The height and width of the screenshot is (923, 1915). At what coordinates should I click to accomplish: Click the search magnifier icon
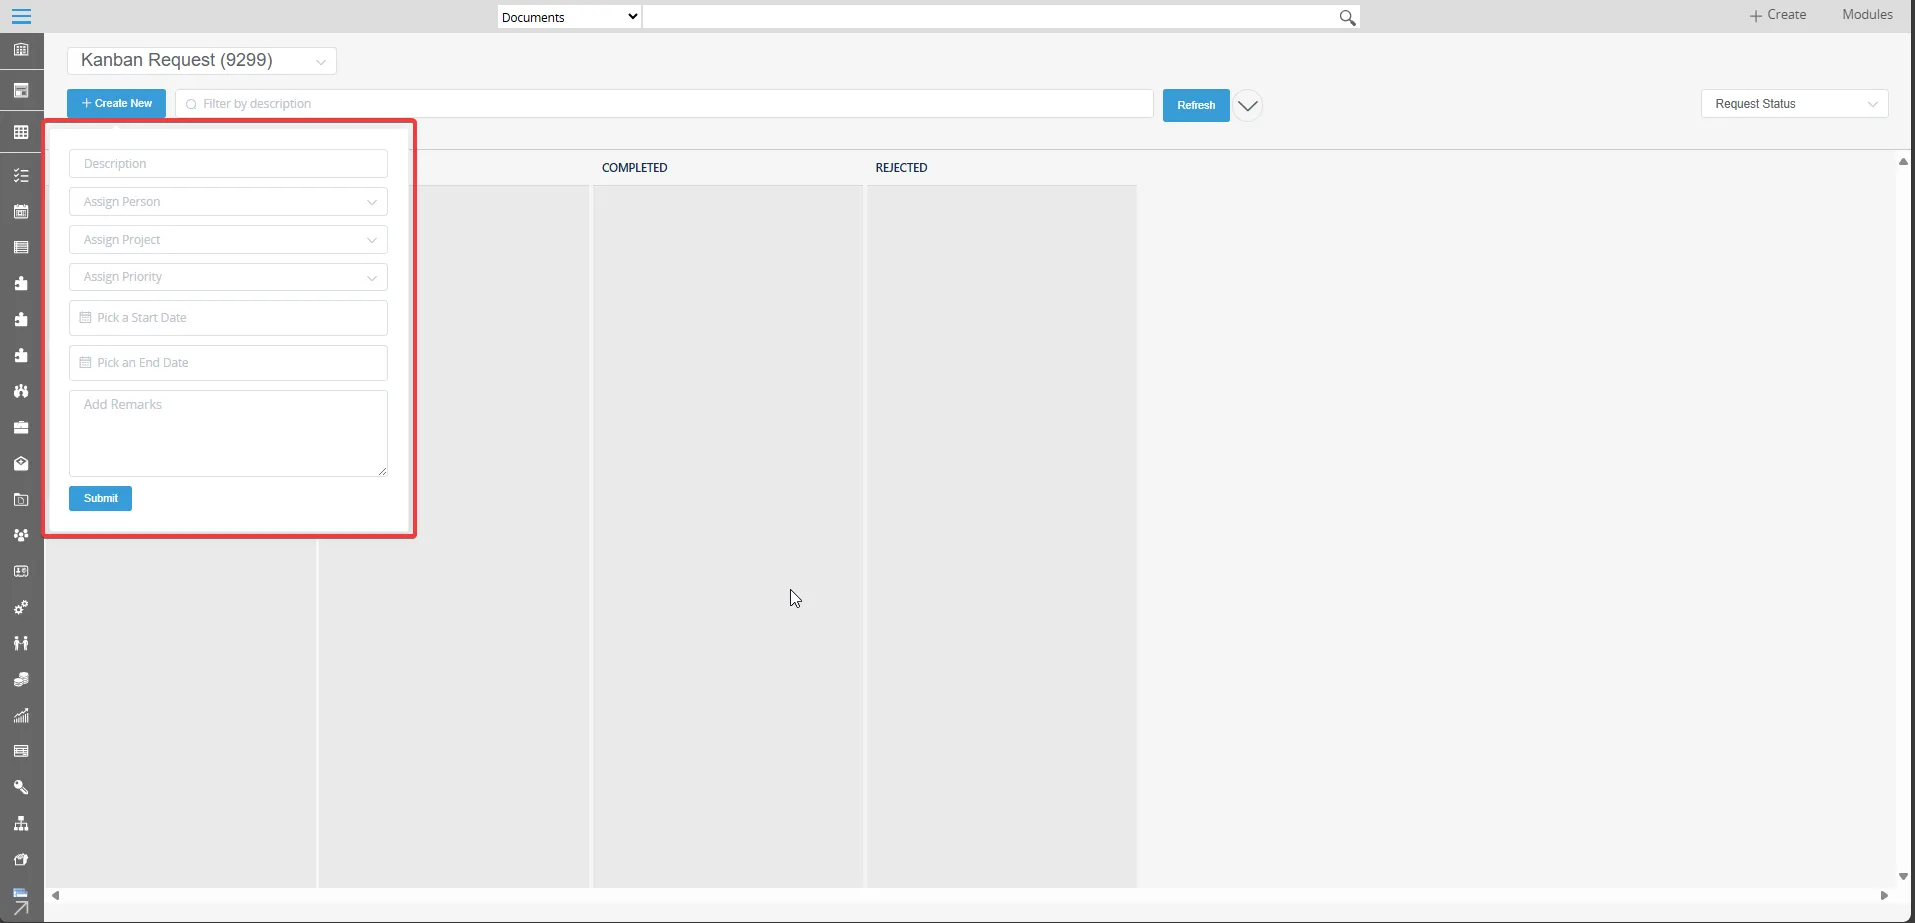point(1347,17)
